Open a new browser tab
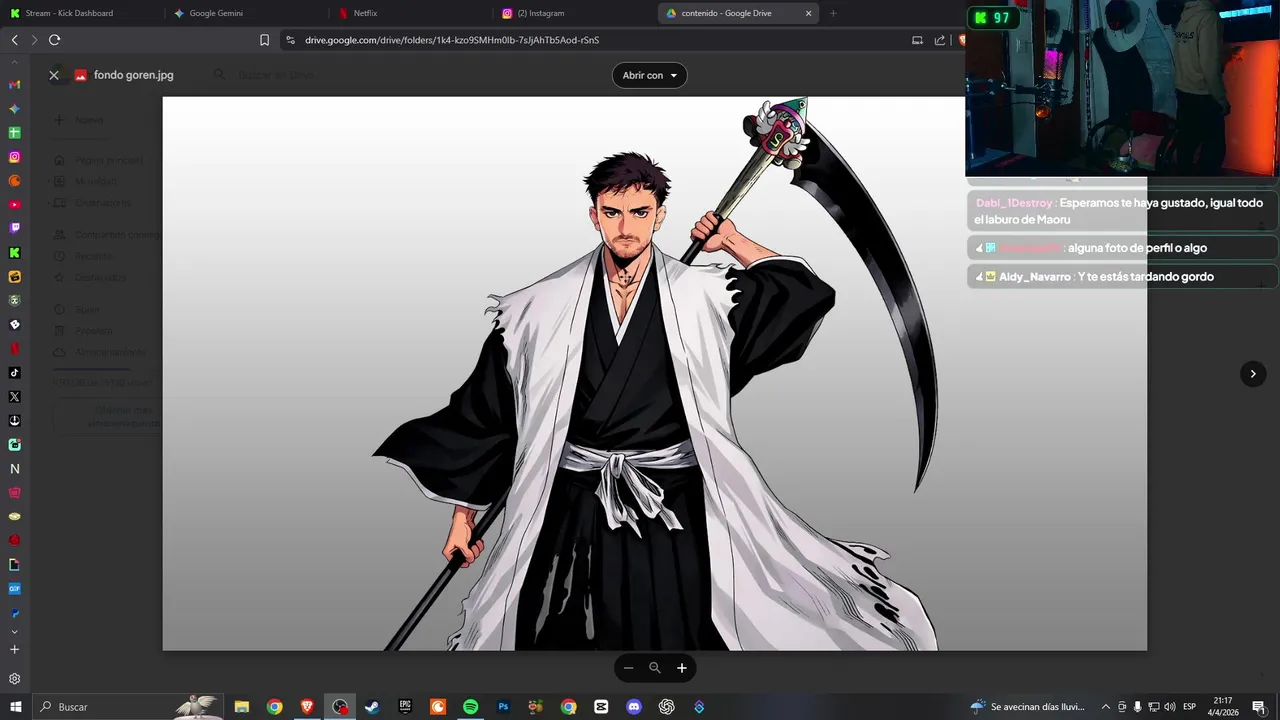This screenshot has height=720, width=1280. 833,13
